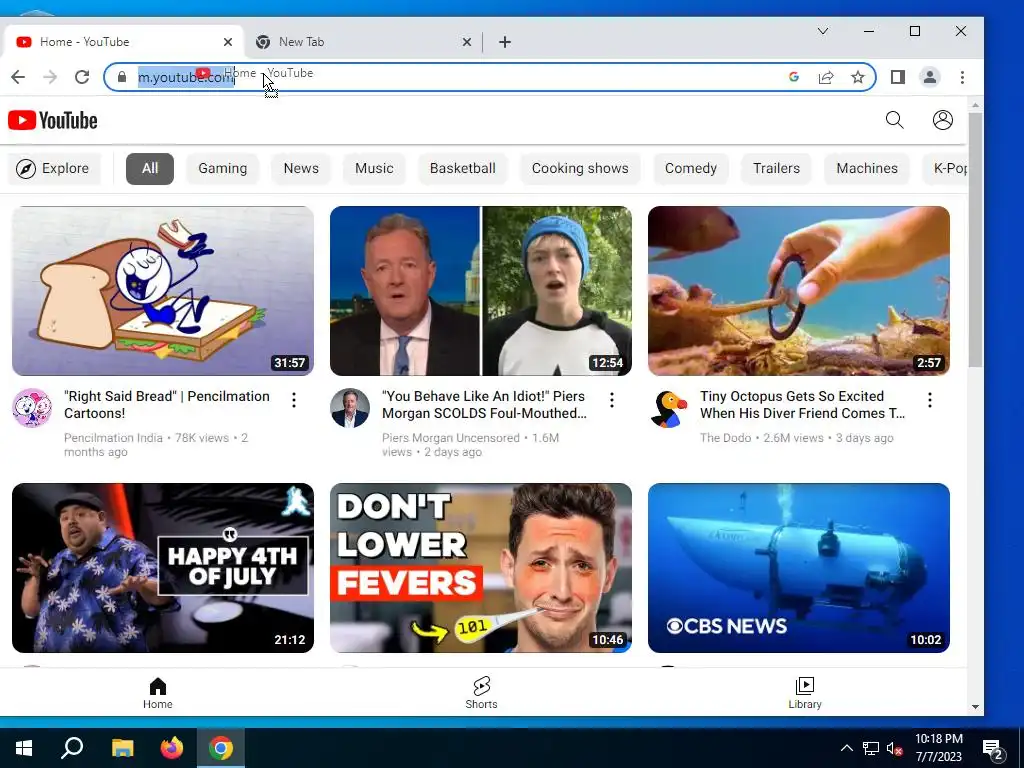This screenshot has height=768, width=1024.
Task: Open the YouTube account sign-in icon
Action: [x=942, y=120]
